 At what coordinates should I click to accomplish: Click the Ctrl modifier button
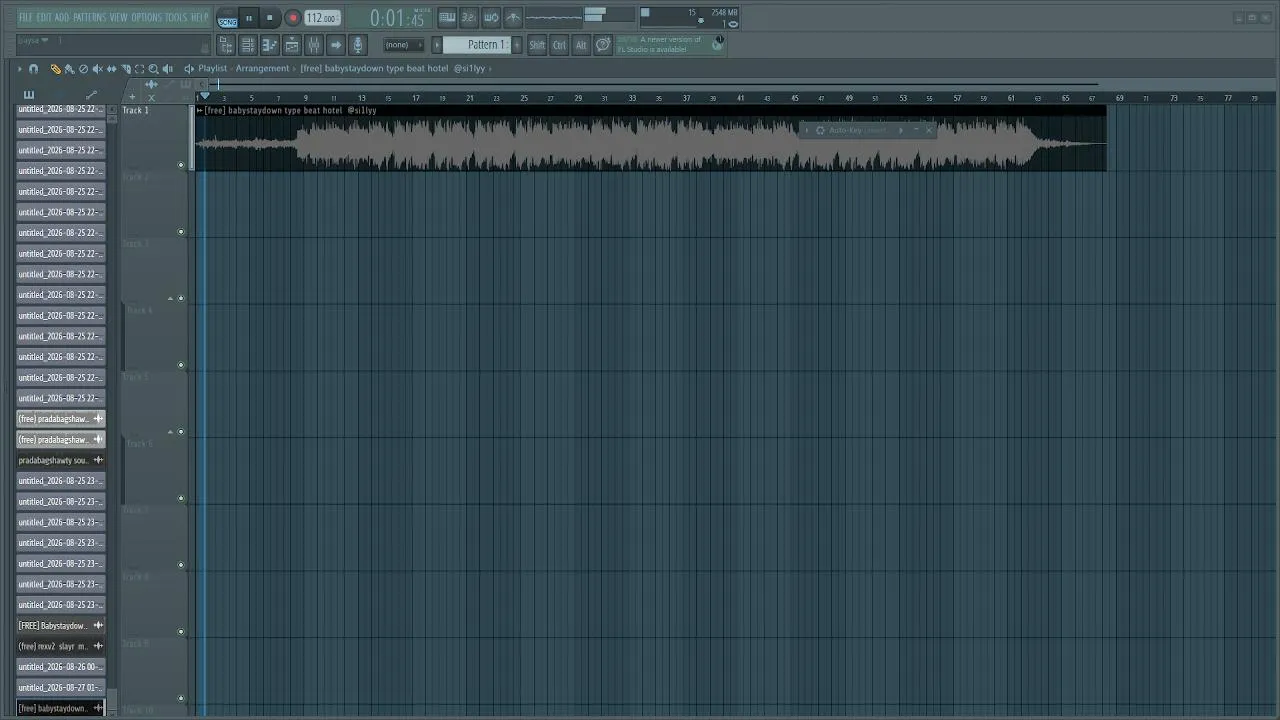[x=559, y=45]
